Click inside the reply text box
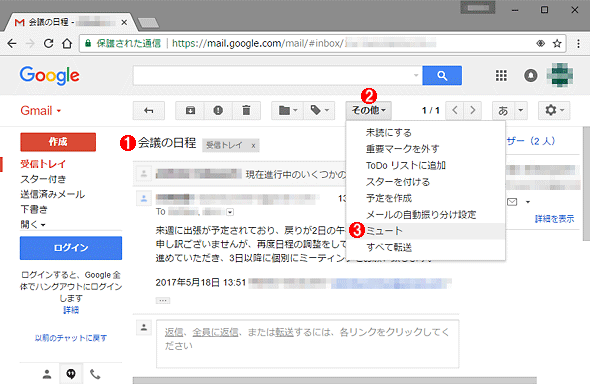The image size is (590, 384). [307, 344]
